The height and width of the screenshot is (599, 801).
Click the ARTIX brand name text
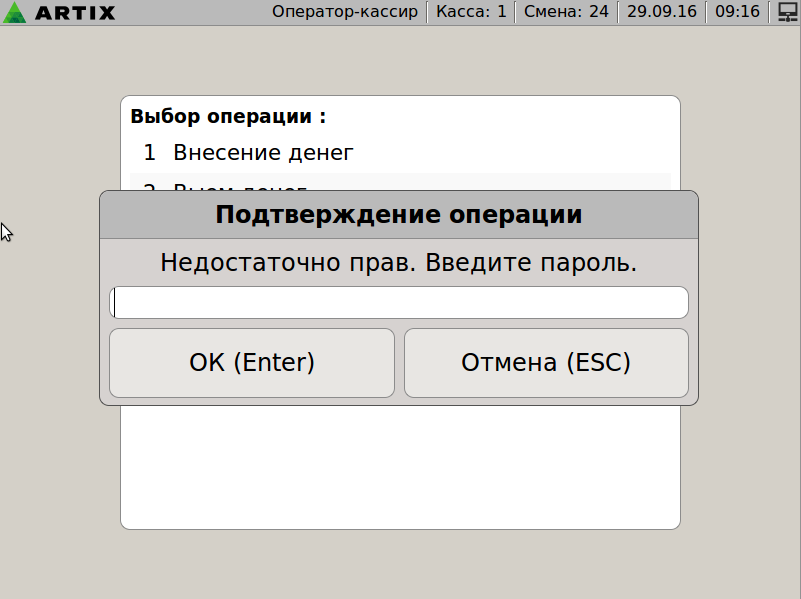tap(75, 13)
